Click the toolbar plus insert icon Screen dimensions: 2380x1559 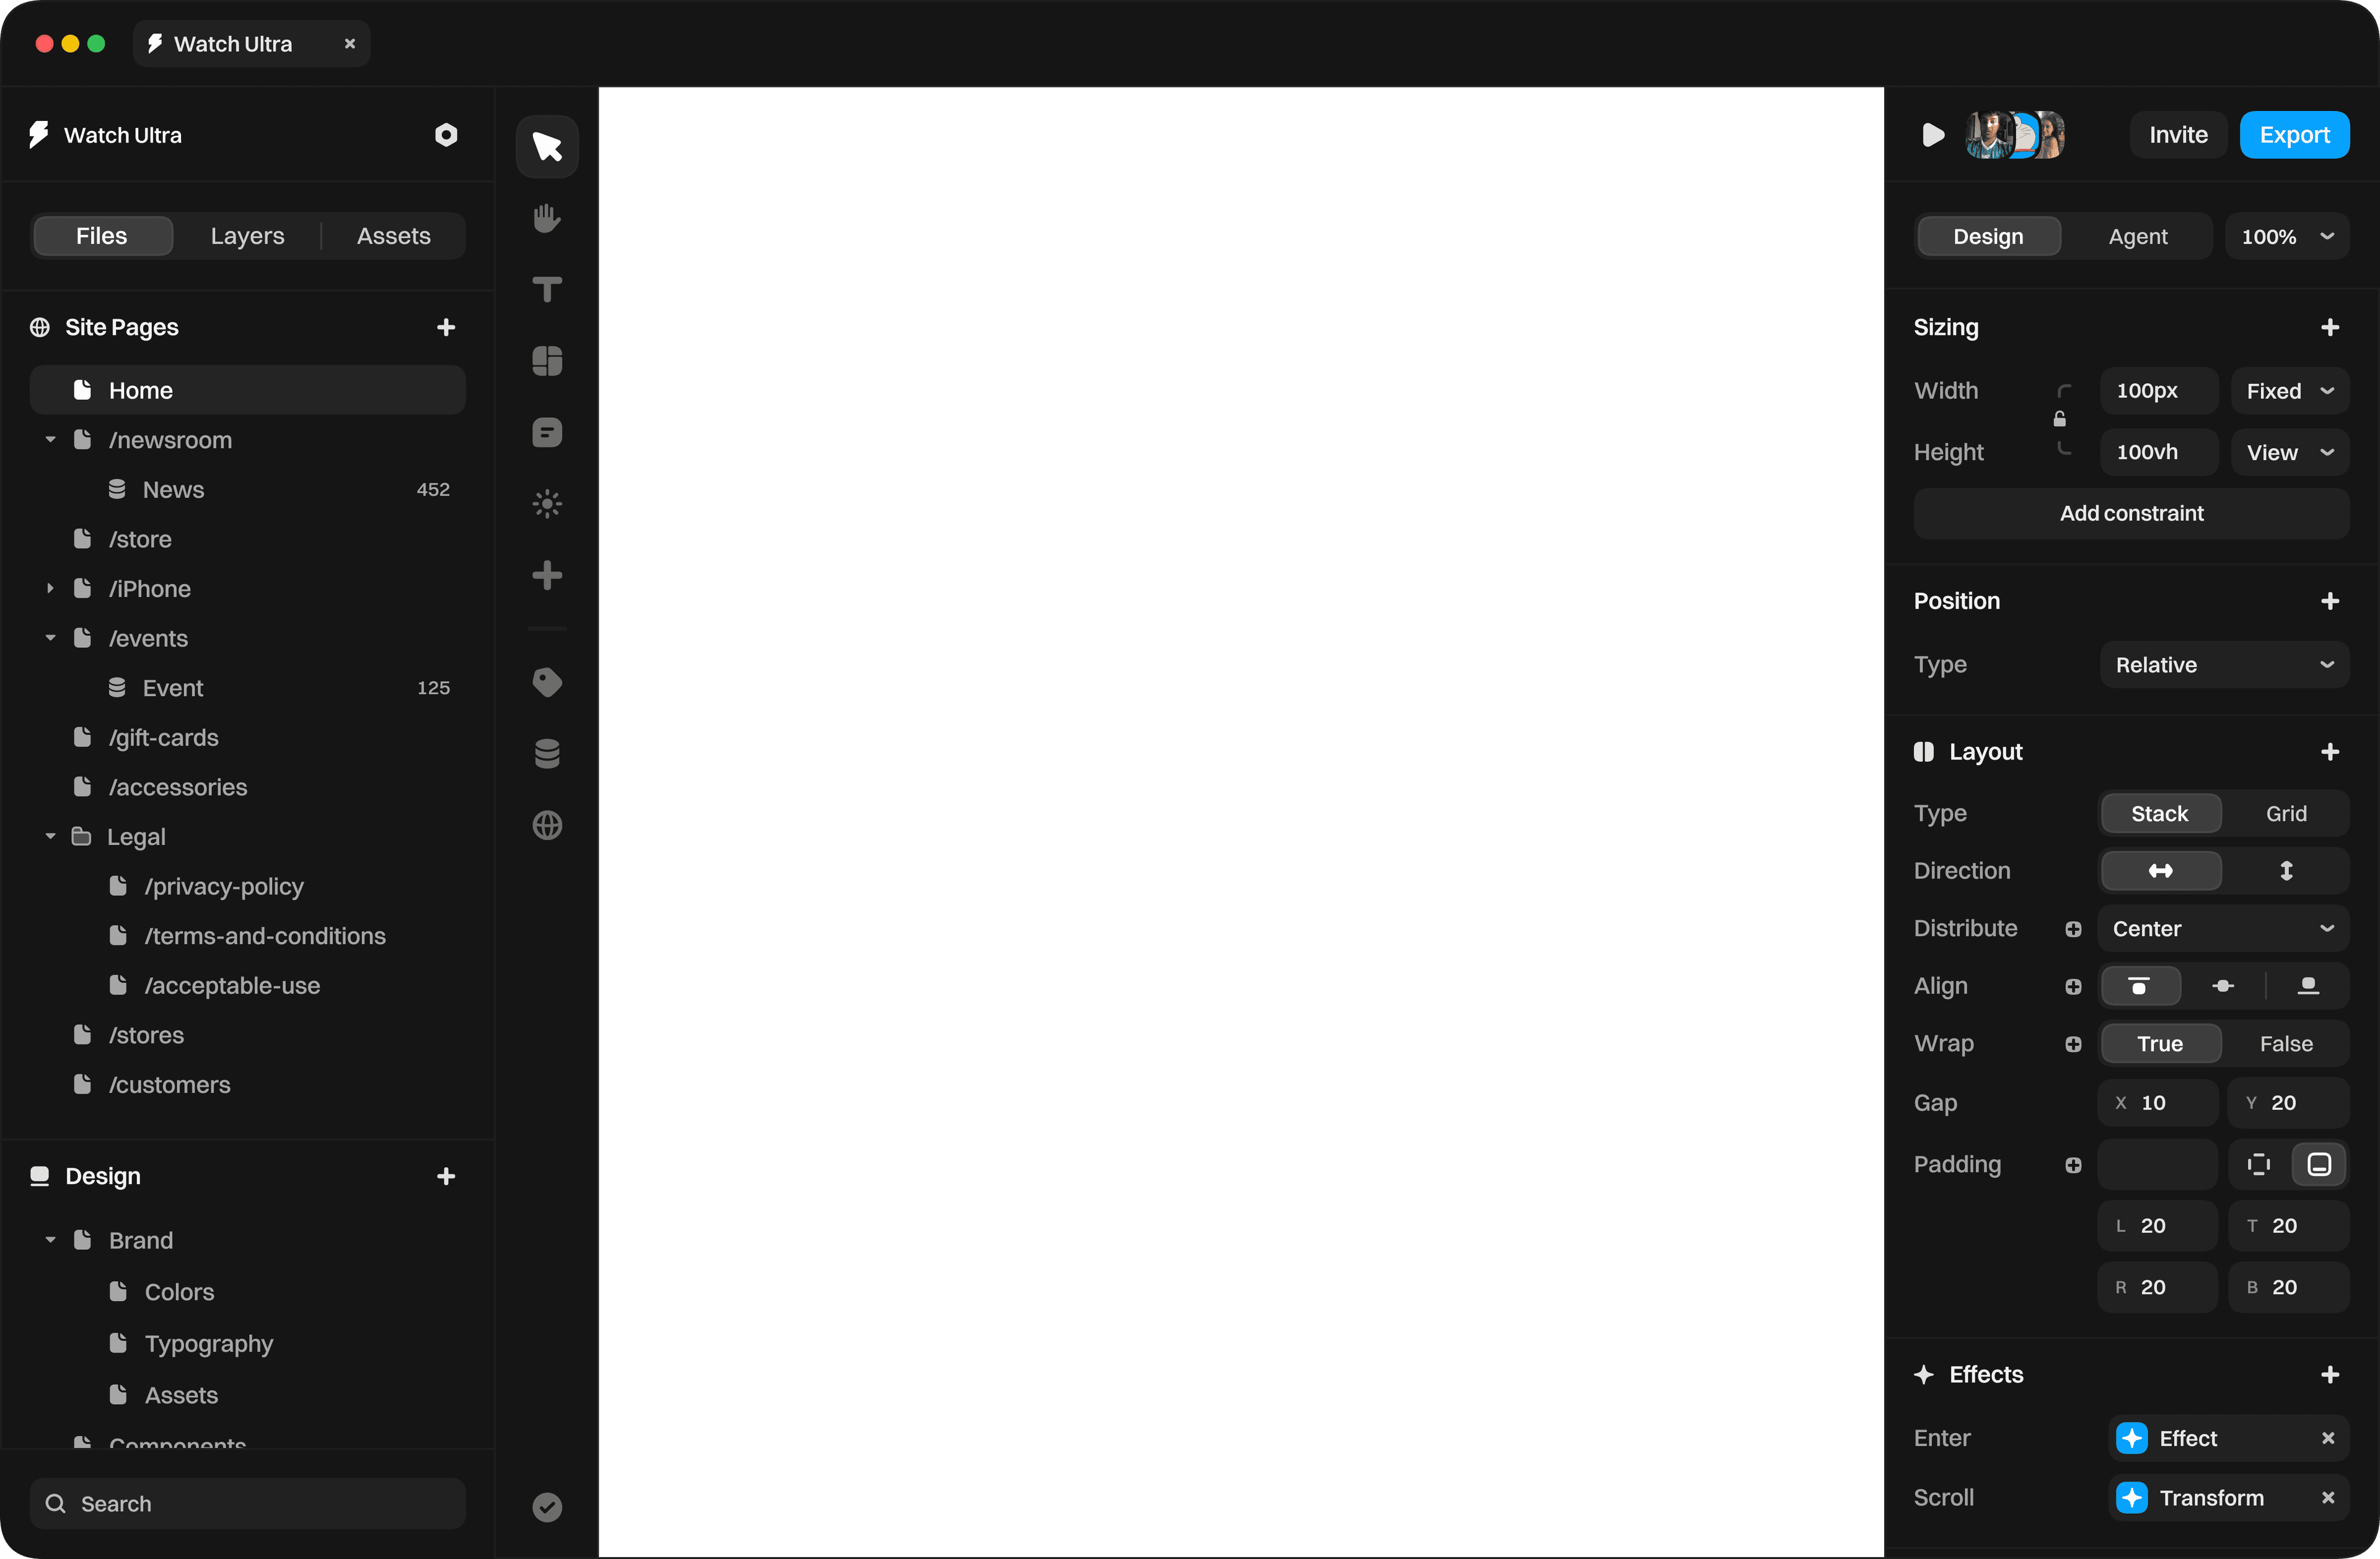click(x=547, y=575)
